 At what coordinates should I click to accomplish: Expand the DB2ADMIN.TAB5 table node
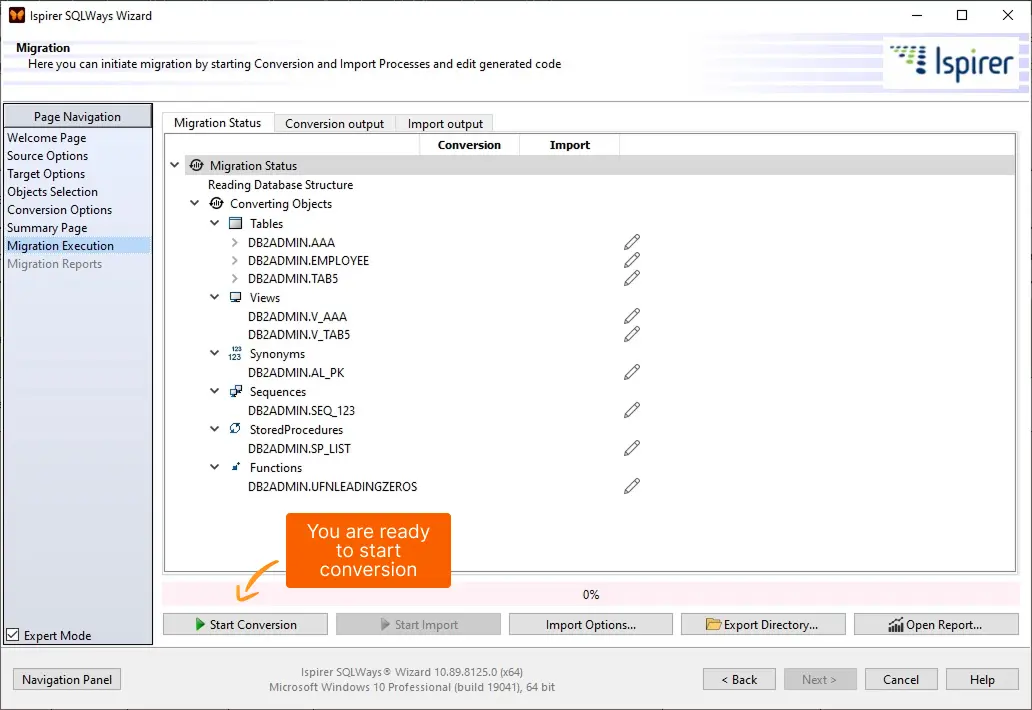point(234,278)
